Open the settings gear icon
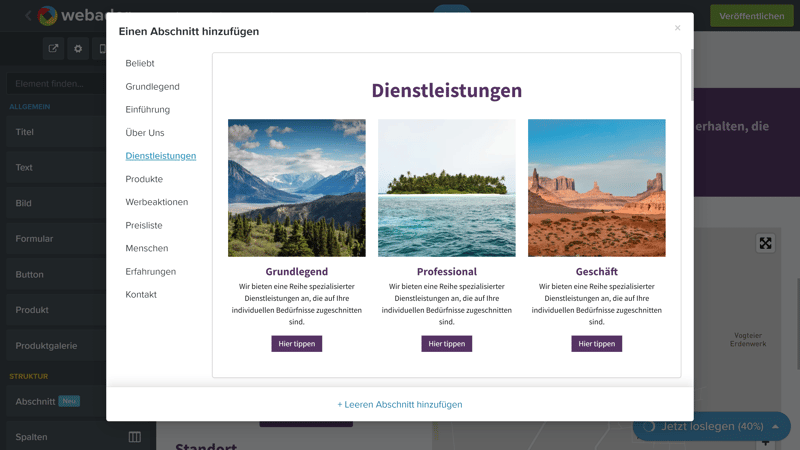 78,48
